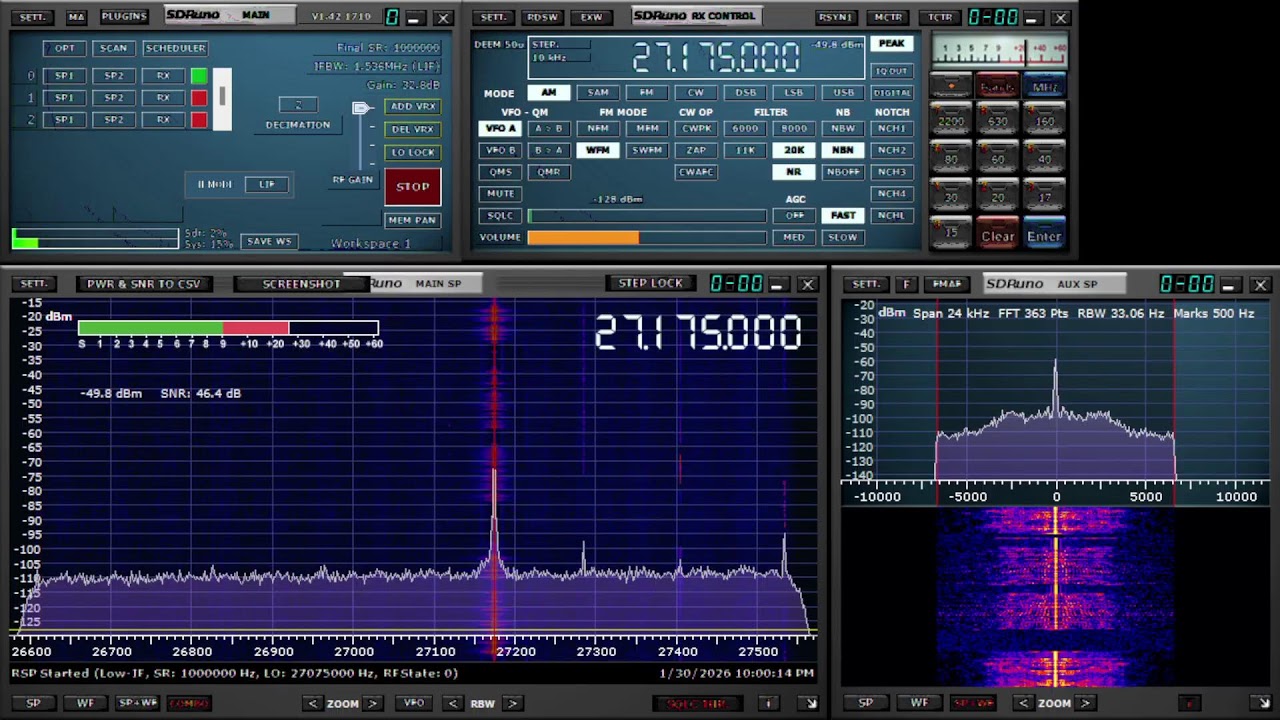Image resolution: width=1280 pixels, height=720 pixels.
Task: Export PWR & SNR TO CSV
Action: click(144, 284)
